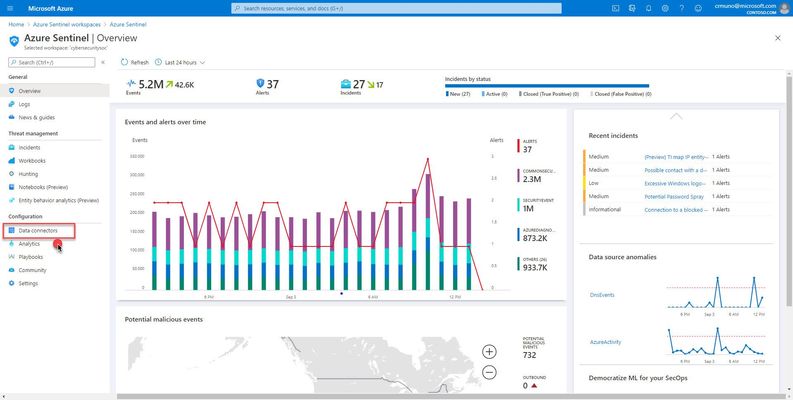Click the 5.2M events count

click(x=151, y=84)
